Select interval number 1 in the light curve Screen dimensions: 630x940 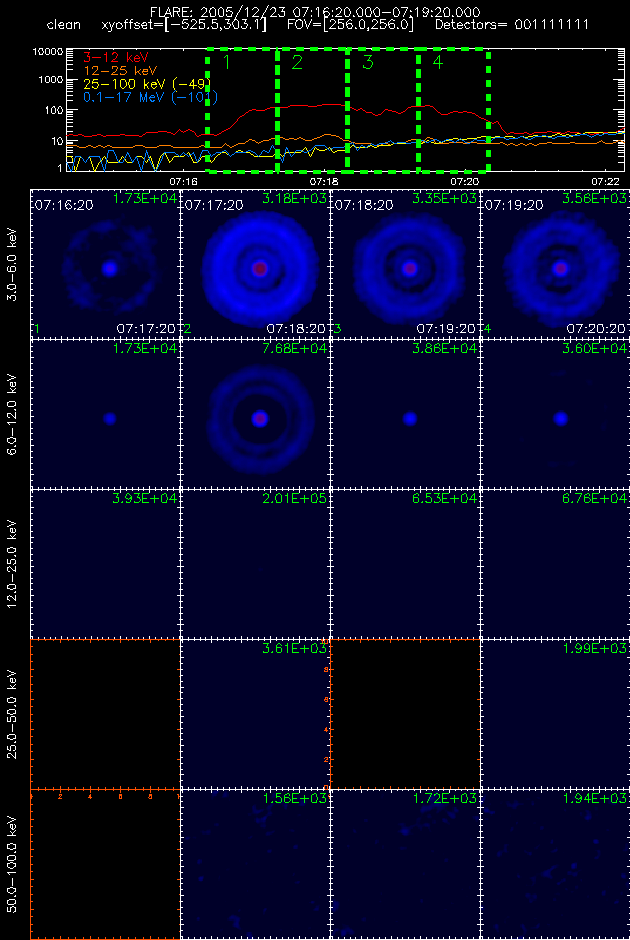[x=226, y=61]
